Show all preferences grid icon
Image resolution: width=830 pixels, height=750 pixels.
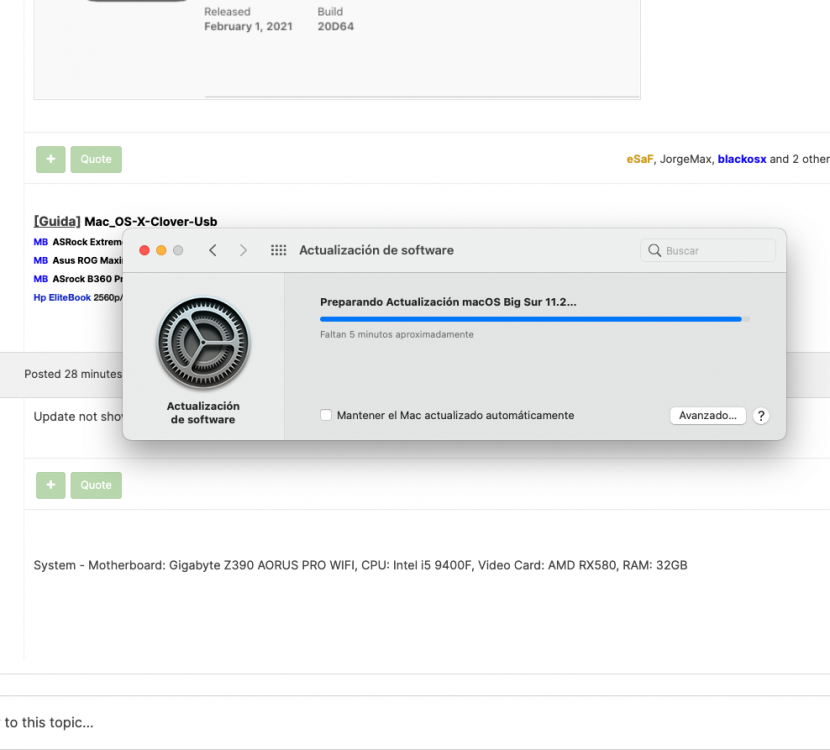point(278,250)
